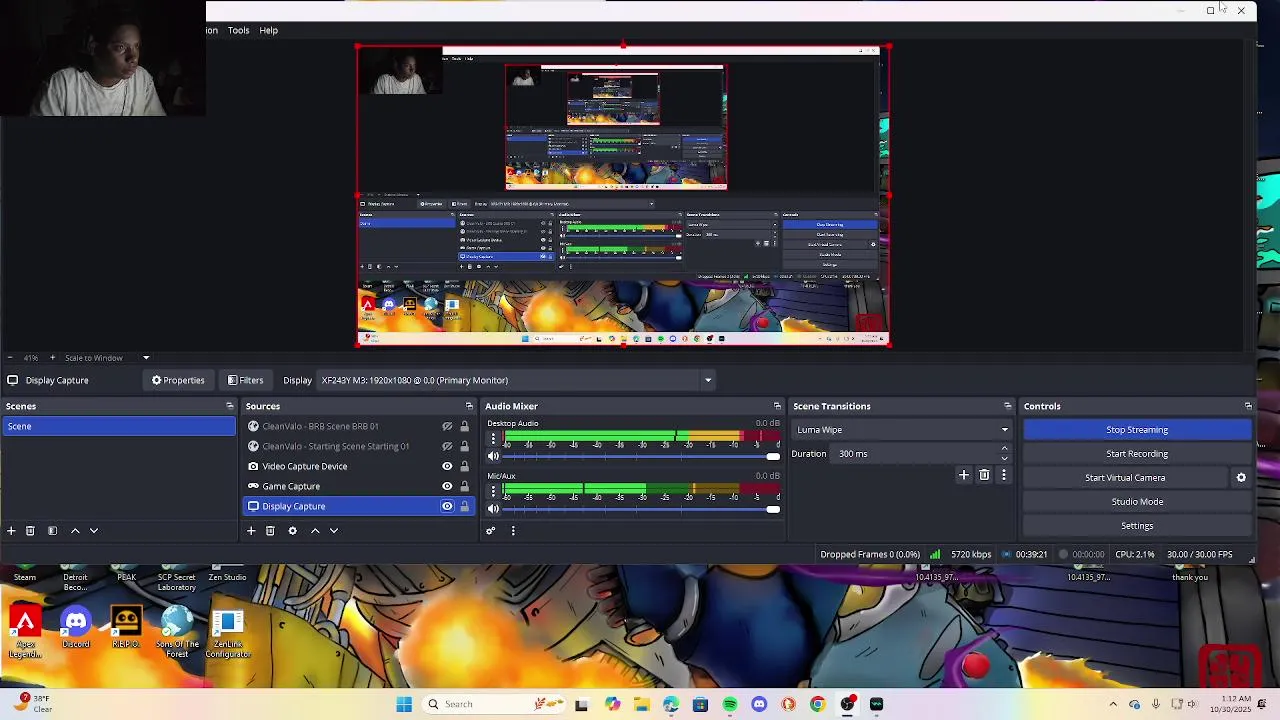Adjust Desktop Audio volume slider
1280x720 pixels.
641,457
